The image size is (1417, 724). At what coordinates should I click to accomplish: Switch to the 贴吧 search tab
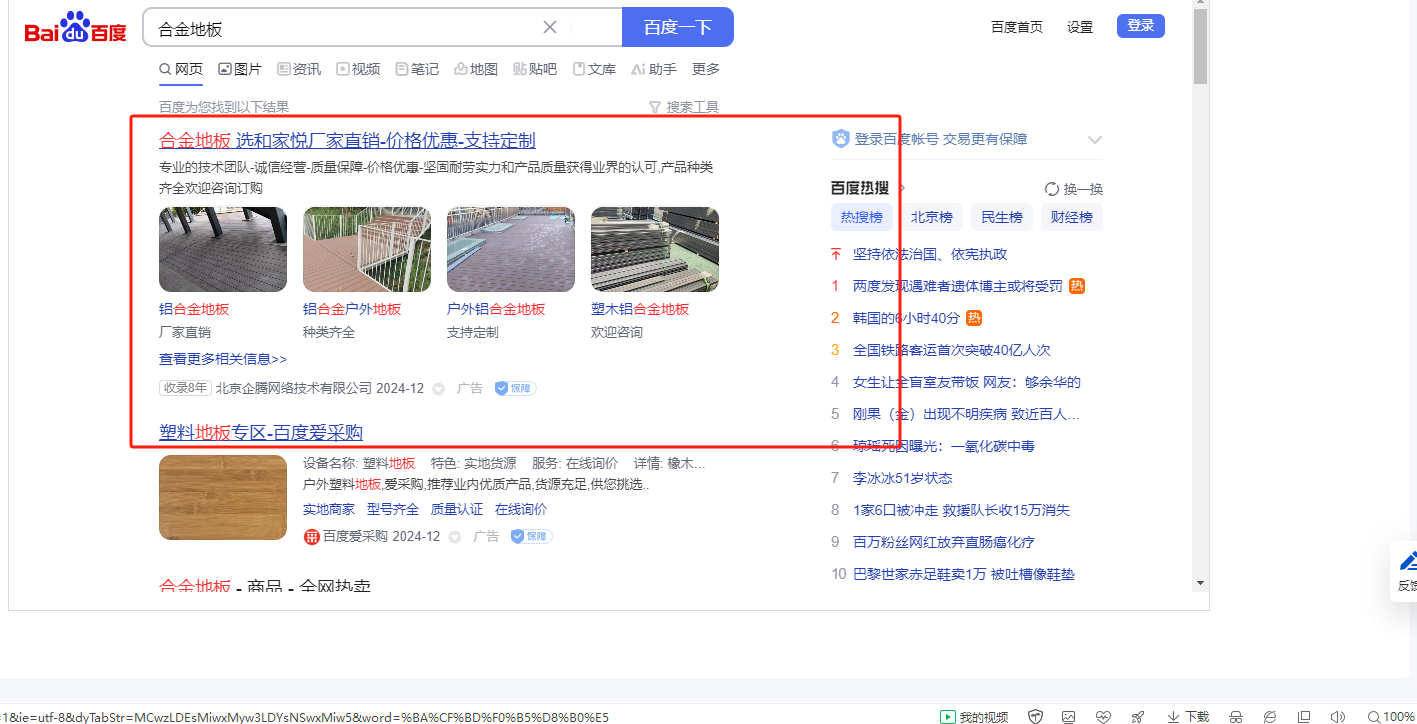point(535,69)
